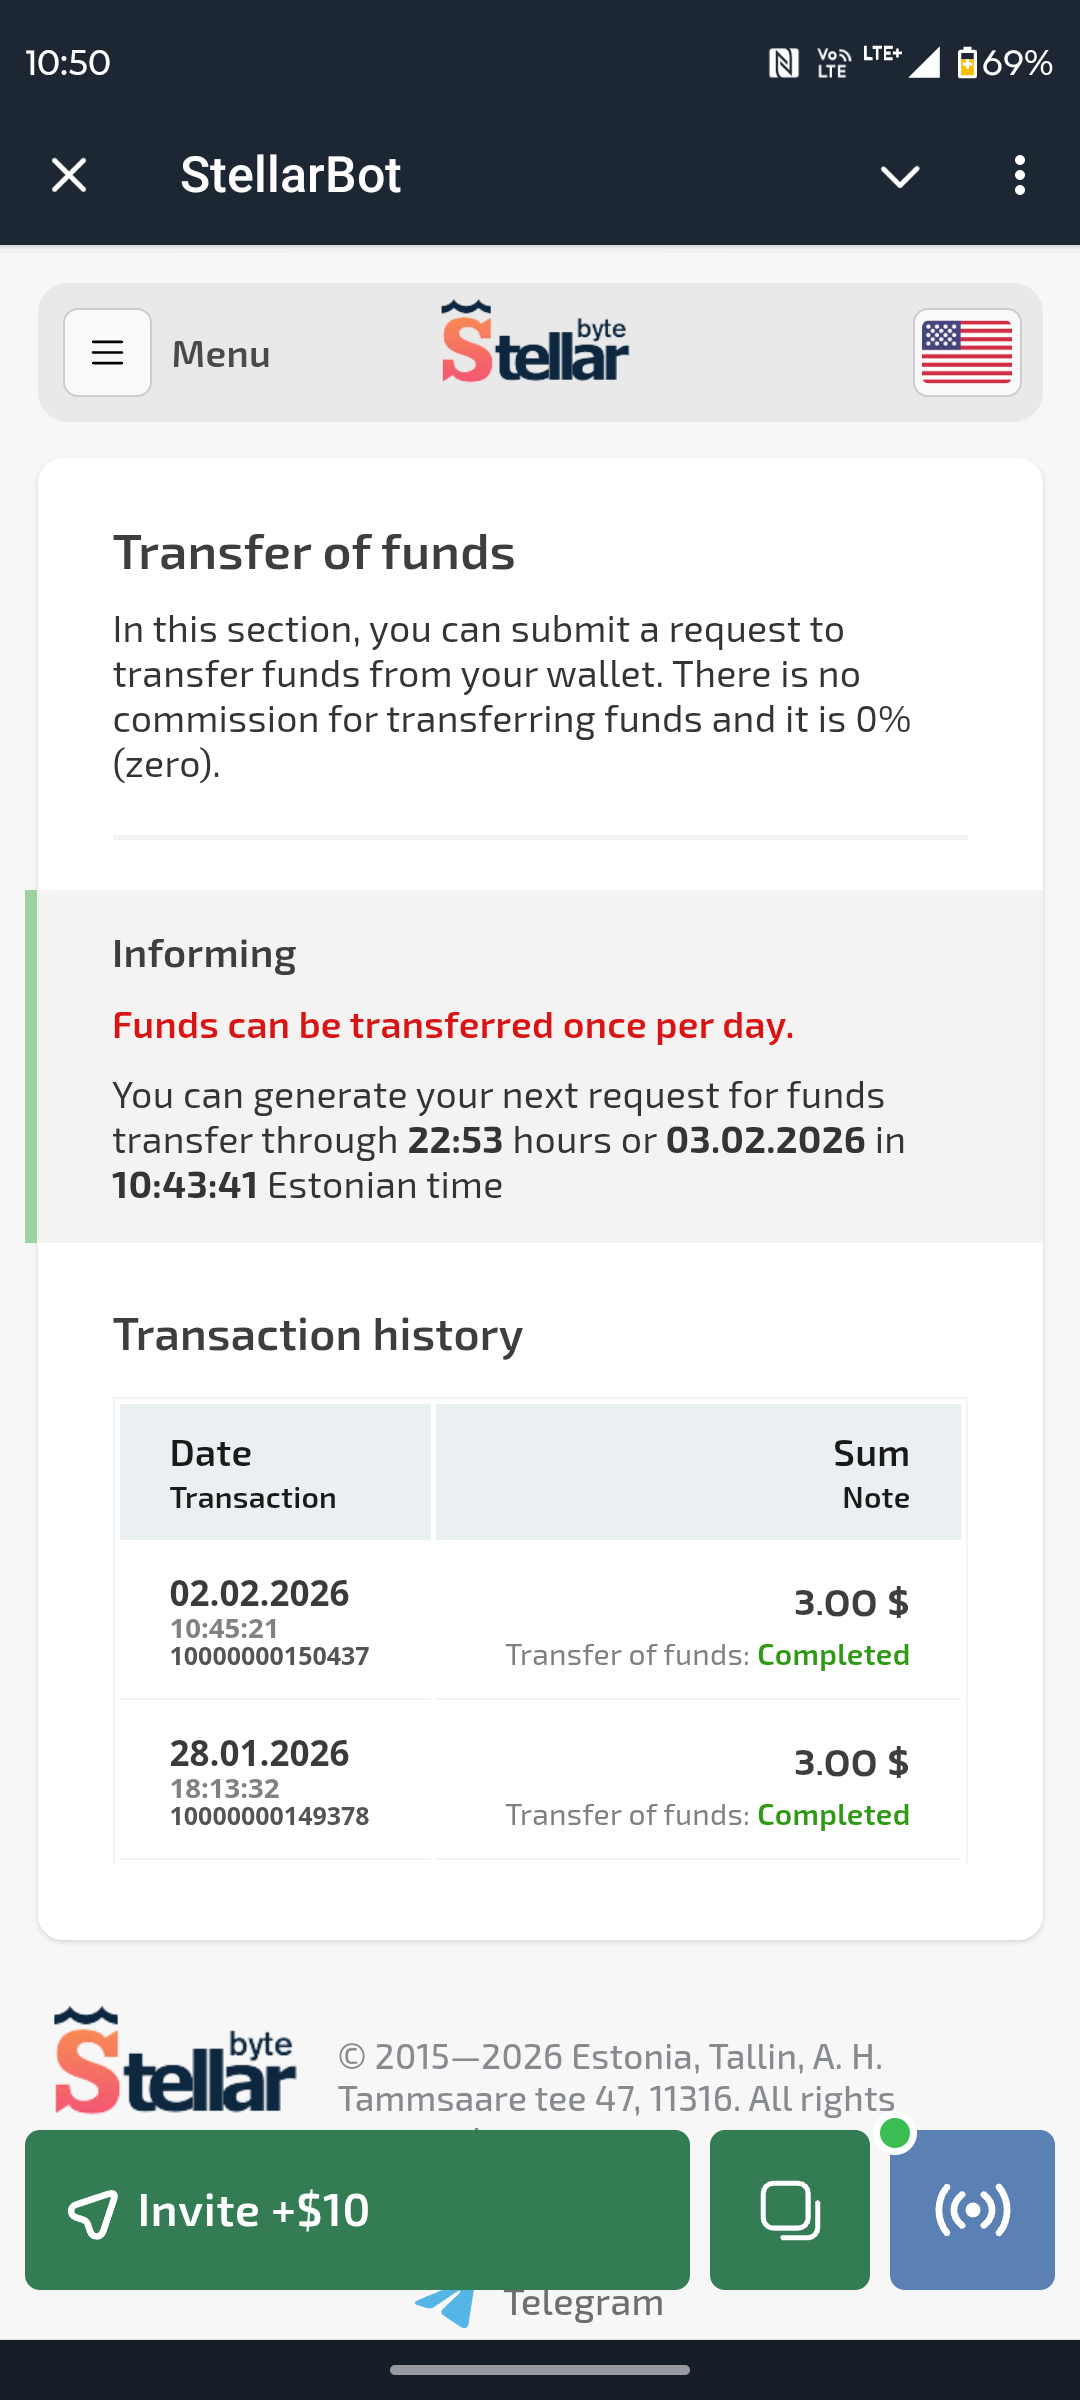Change language via US flag icon
This screenshot has width=1080, height=2400.
pyautogui.click(x=966, y=353)
